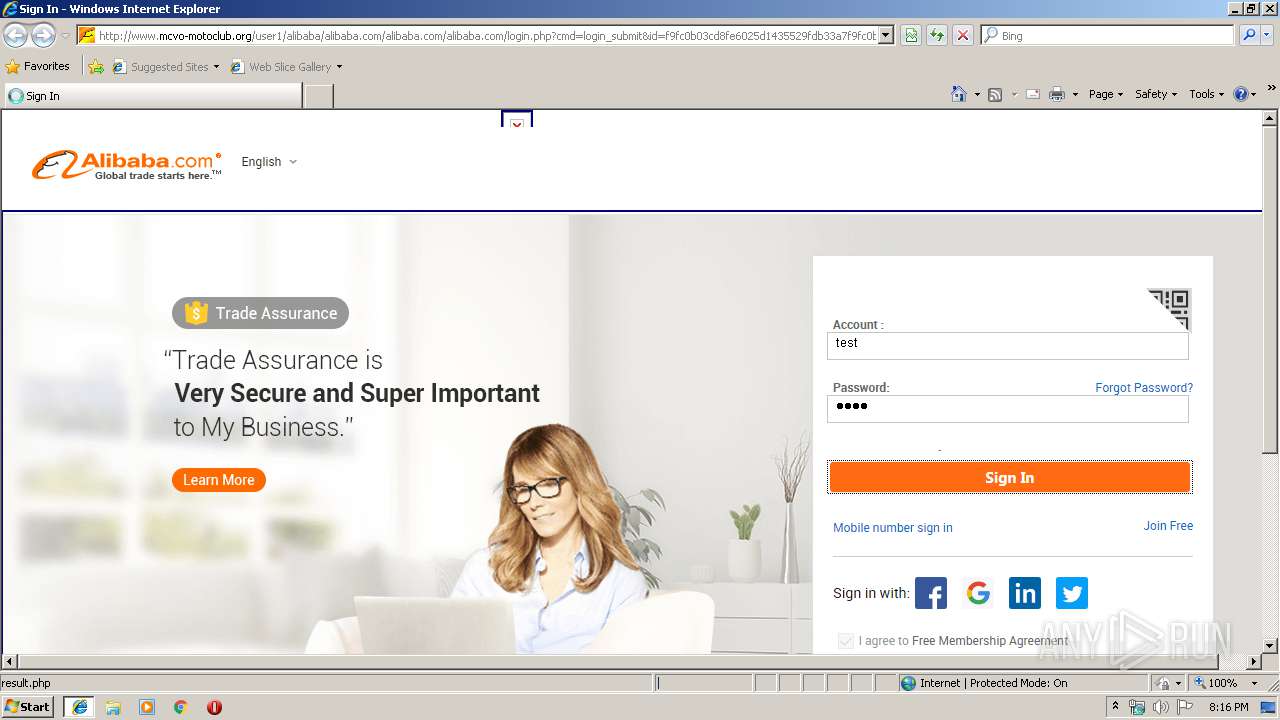Image resolution: width=1280 pixels, height=720 pixels.
Task: Click the IE Back navigation button
Action: 15,35
